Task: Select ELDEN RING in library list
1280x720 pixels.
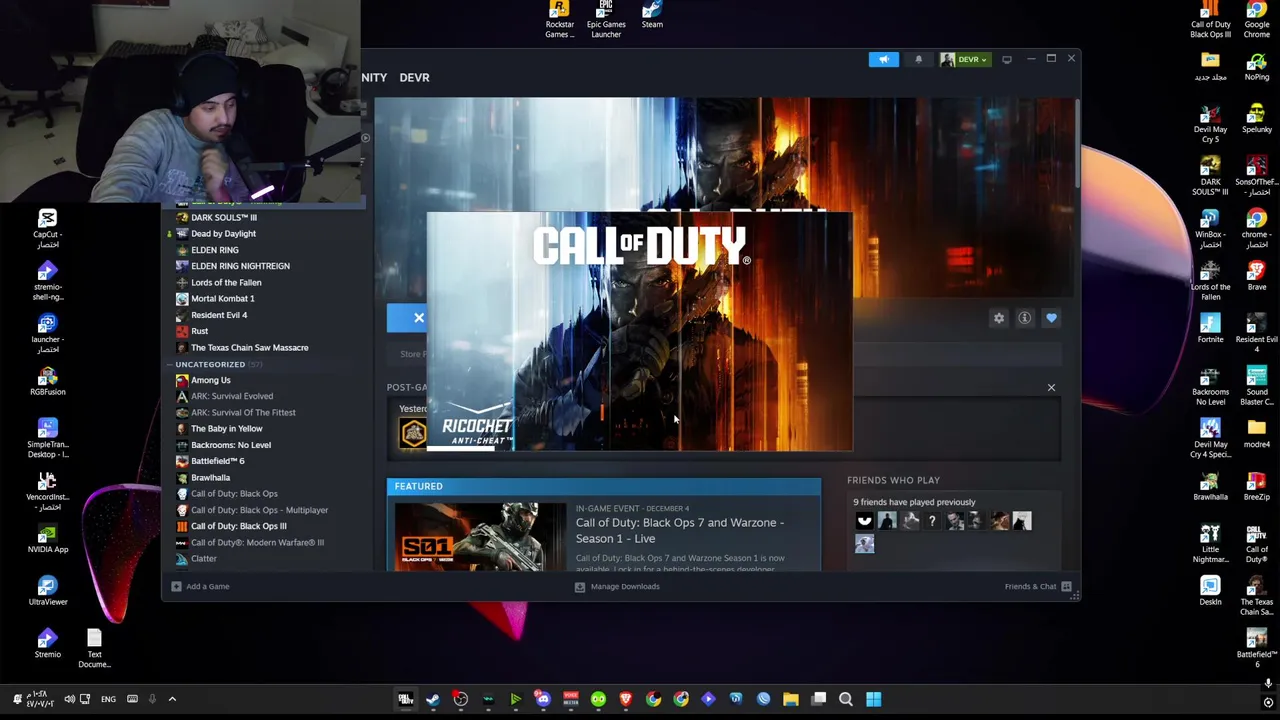Action: point(214,250)
